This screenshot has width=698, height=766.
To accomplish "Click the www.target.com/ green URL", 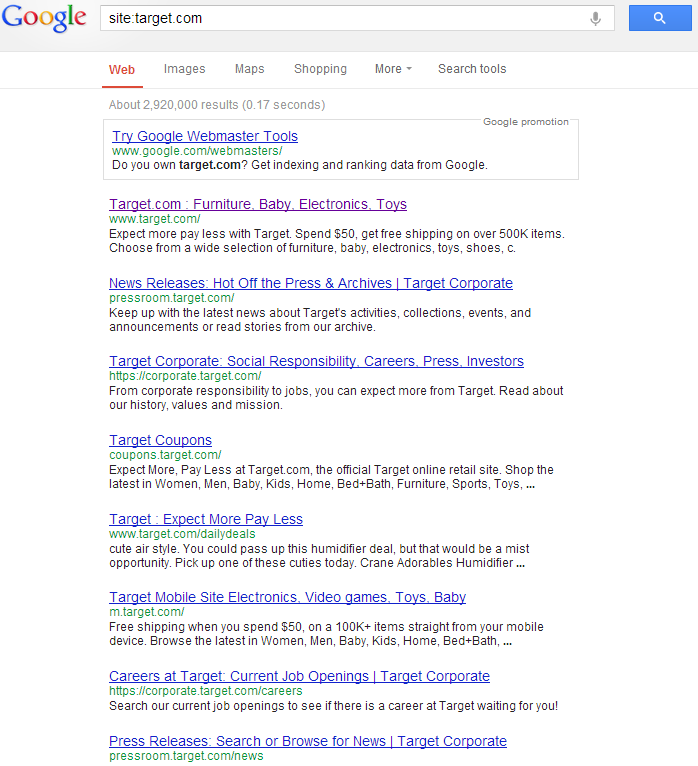I will pos(155,219).
